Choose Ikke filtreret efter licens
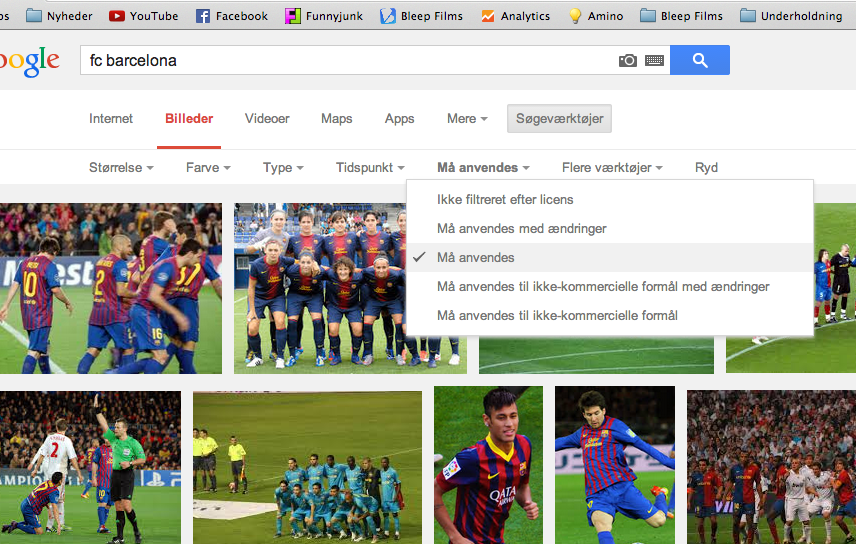This screenshot has height=544, width=856. click(x=610, y=199)
